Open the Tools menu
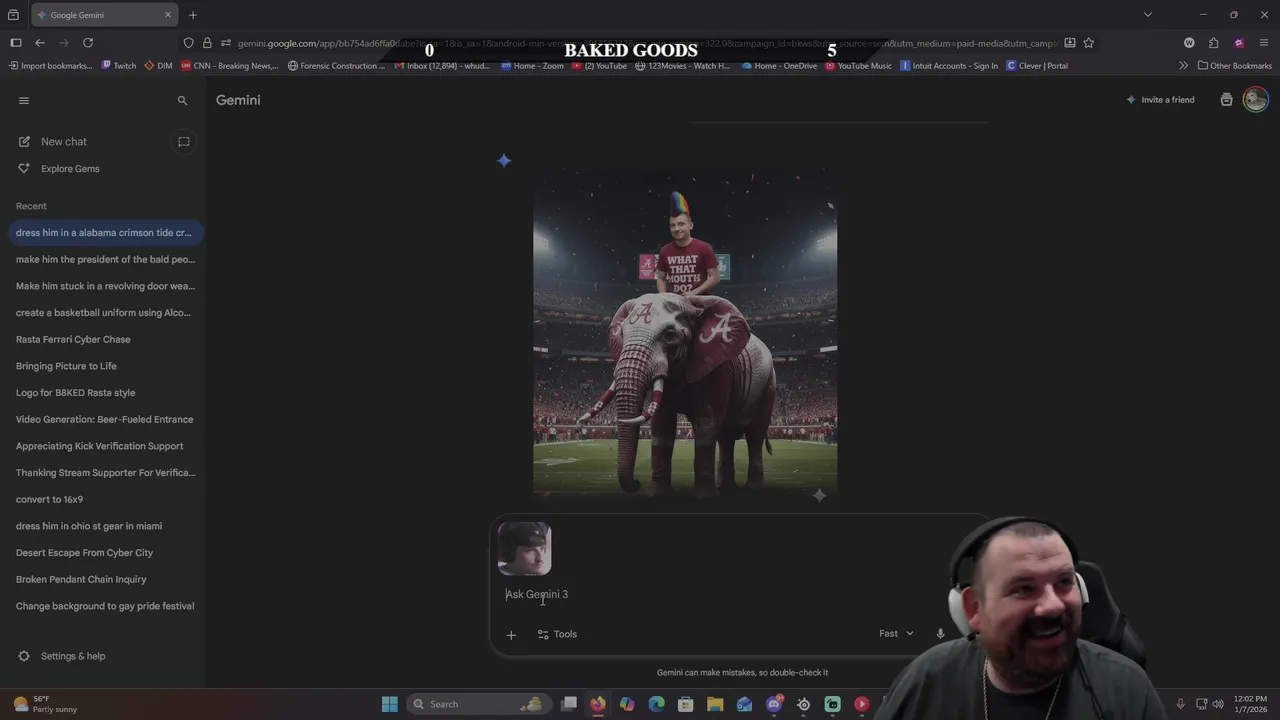The width and height of the screenshot is (1280, 720). 557,634
